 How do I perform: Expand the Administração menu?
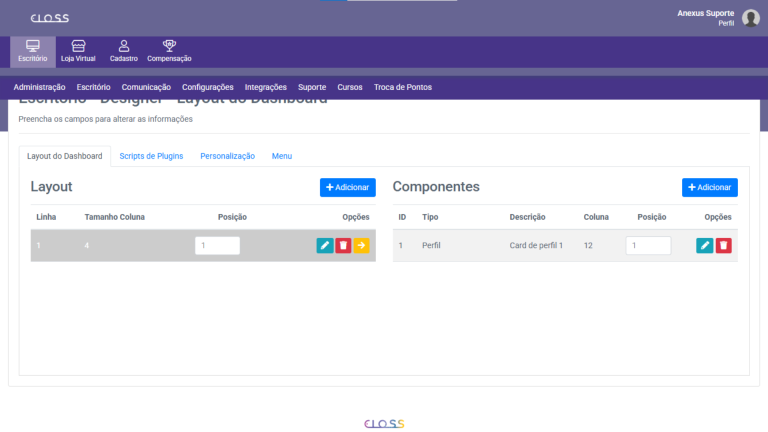40,87
